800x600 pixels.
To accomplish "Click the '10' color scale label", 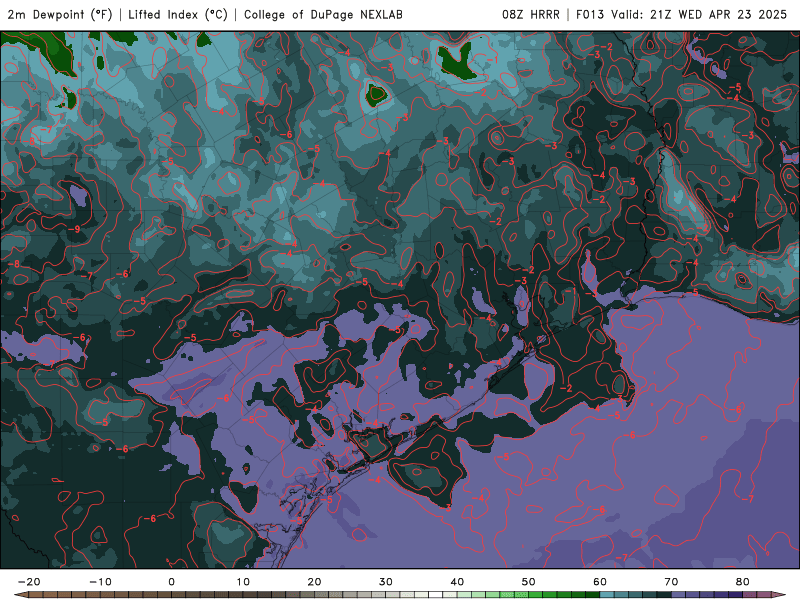I will pos(243,582).
